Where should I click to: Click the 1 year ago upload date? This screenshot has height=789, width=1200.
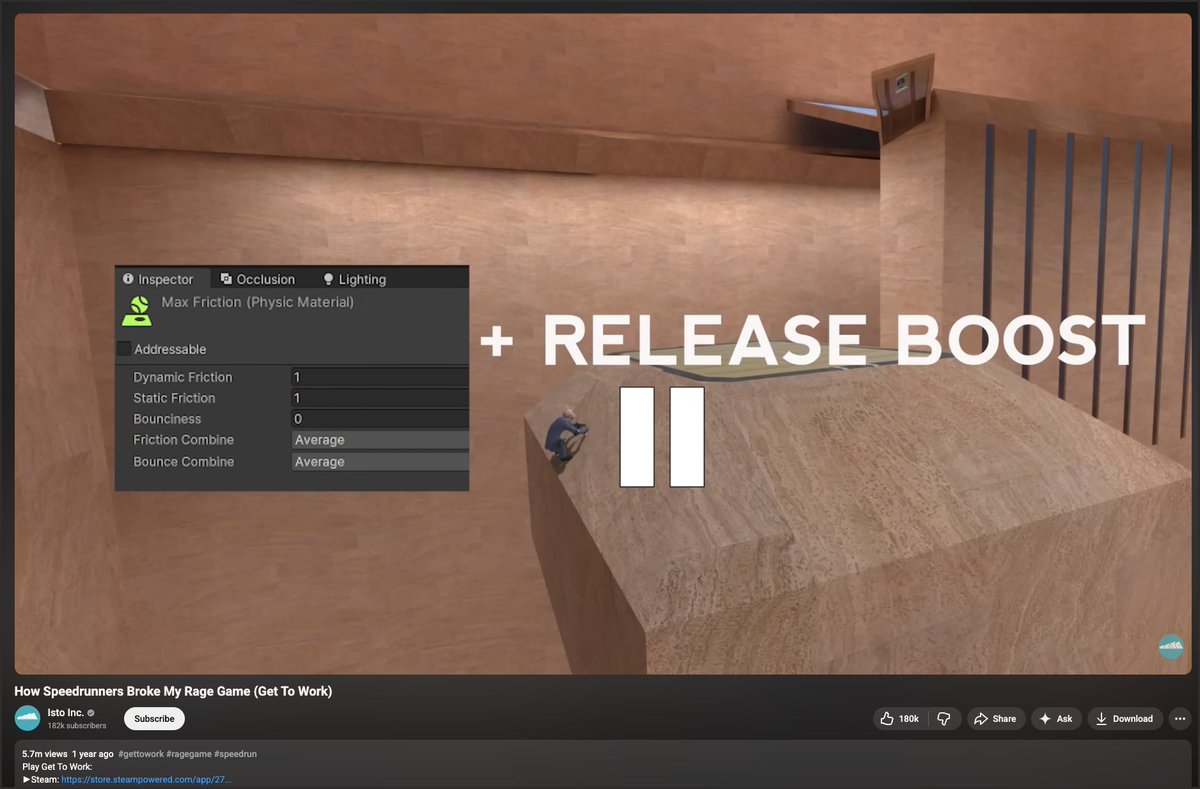tap(93, 754)
